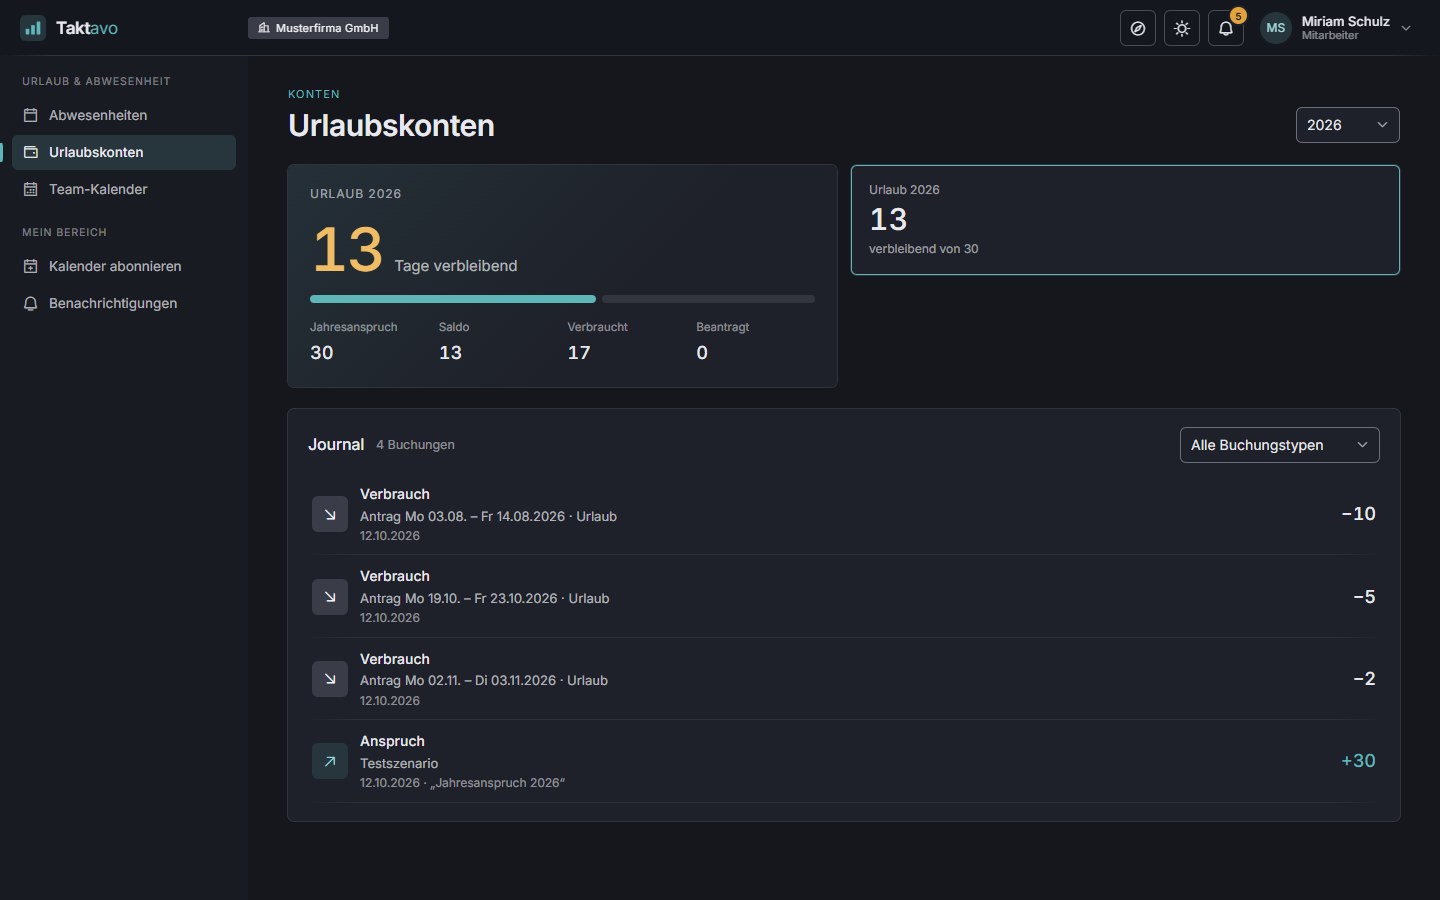Open notifications bell with badge 5

(x=1226, y=28)
